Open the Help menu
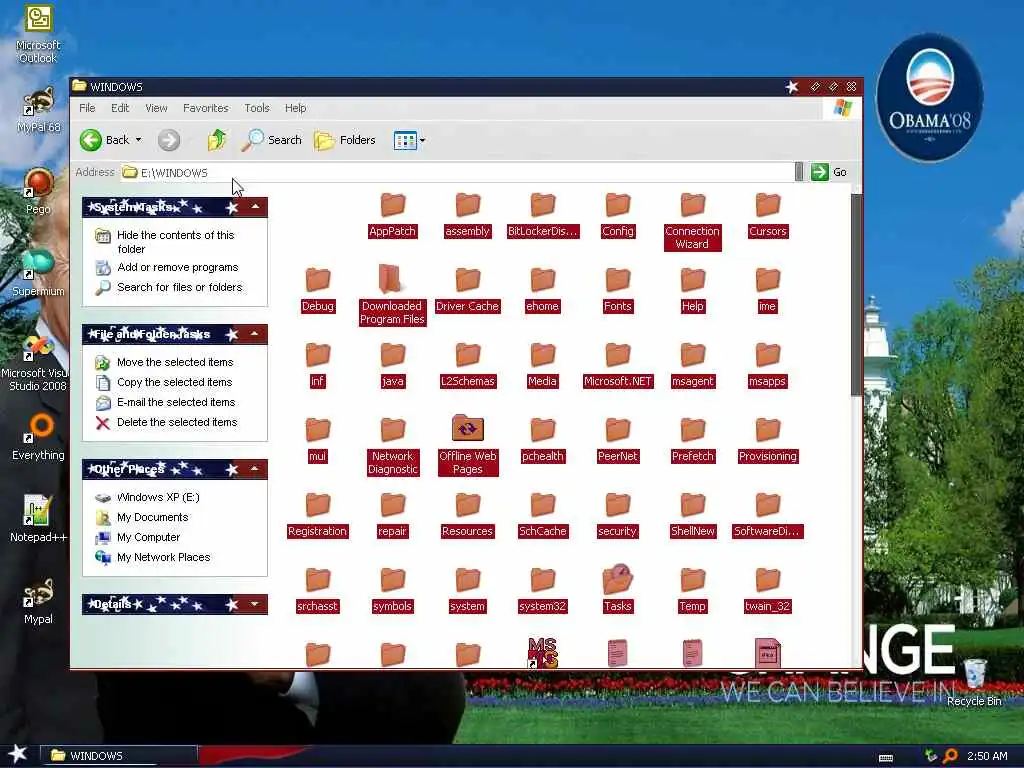 pyautogui.click(x=295, y=108)
